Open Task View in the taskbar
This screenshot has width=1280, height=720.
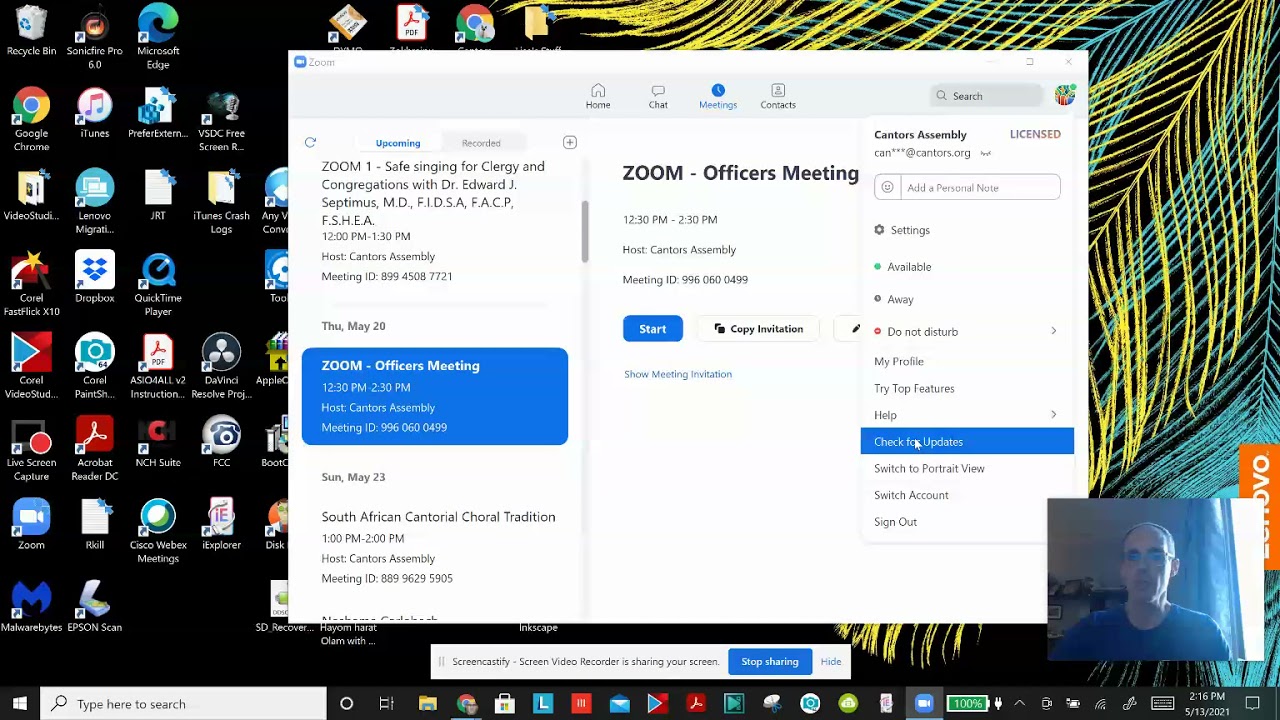[386, 704]
